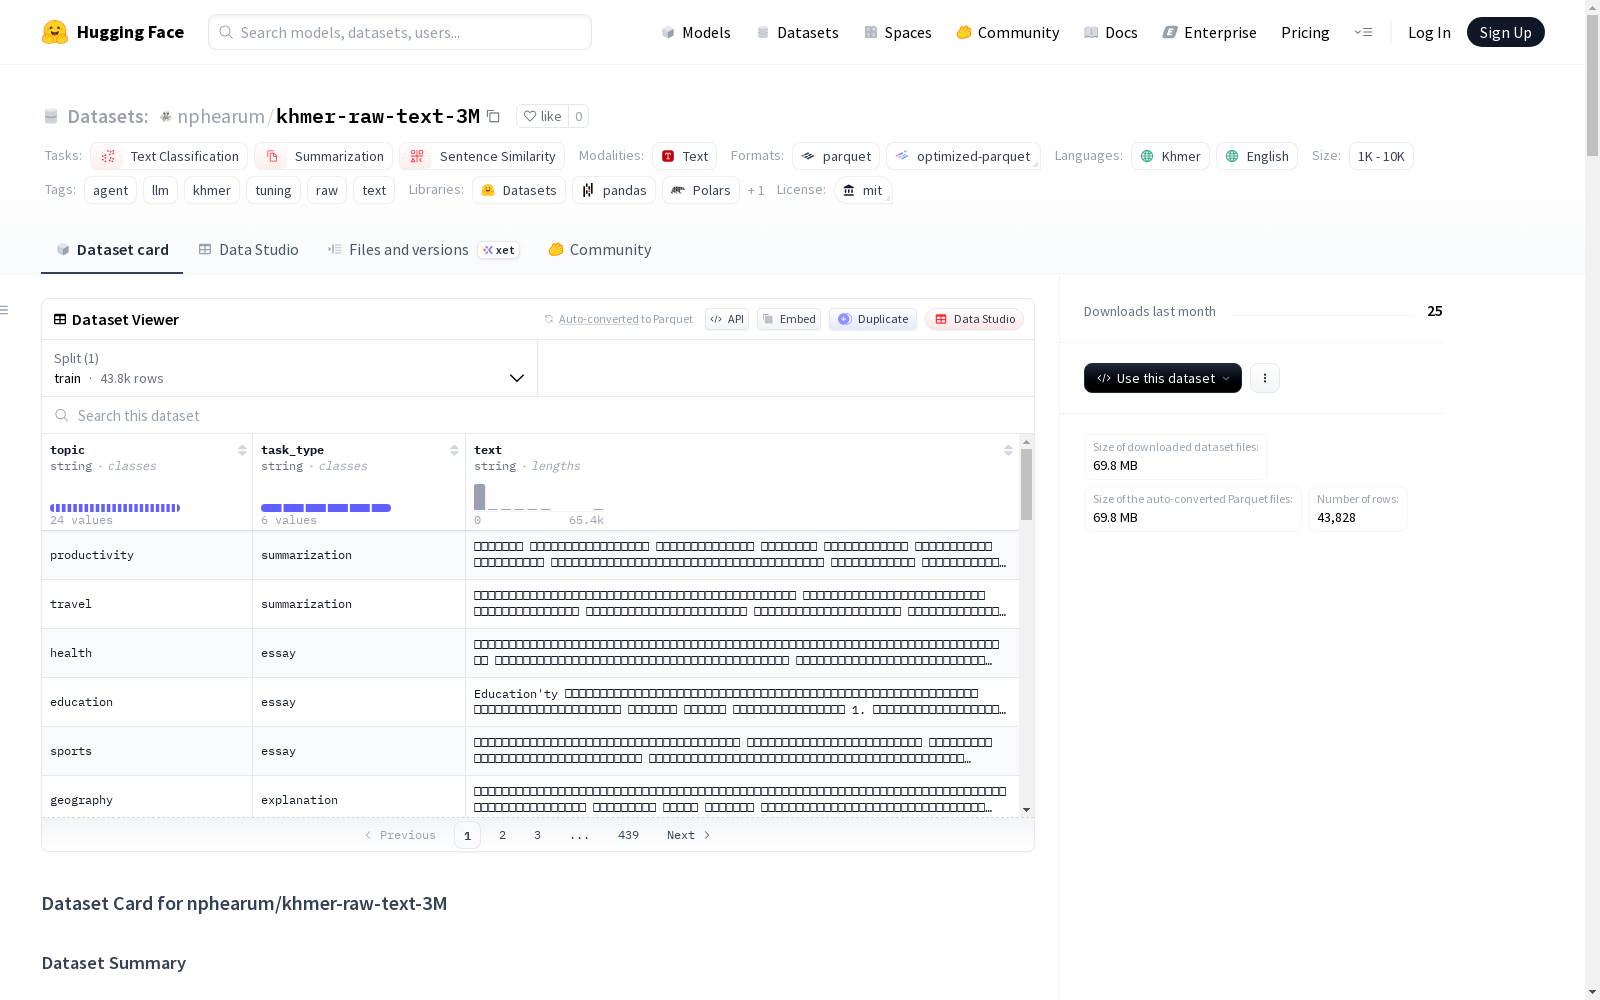The width and height of the screenshot is (1600, 1000).
Task: Open Enterprise in top navigation
Action: pos(1210,32)
